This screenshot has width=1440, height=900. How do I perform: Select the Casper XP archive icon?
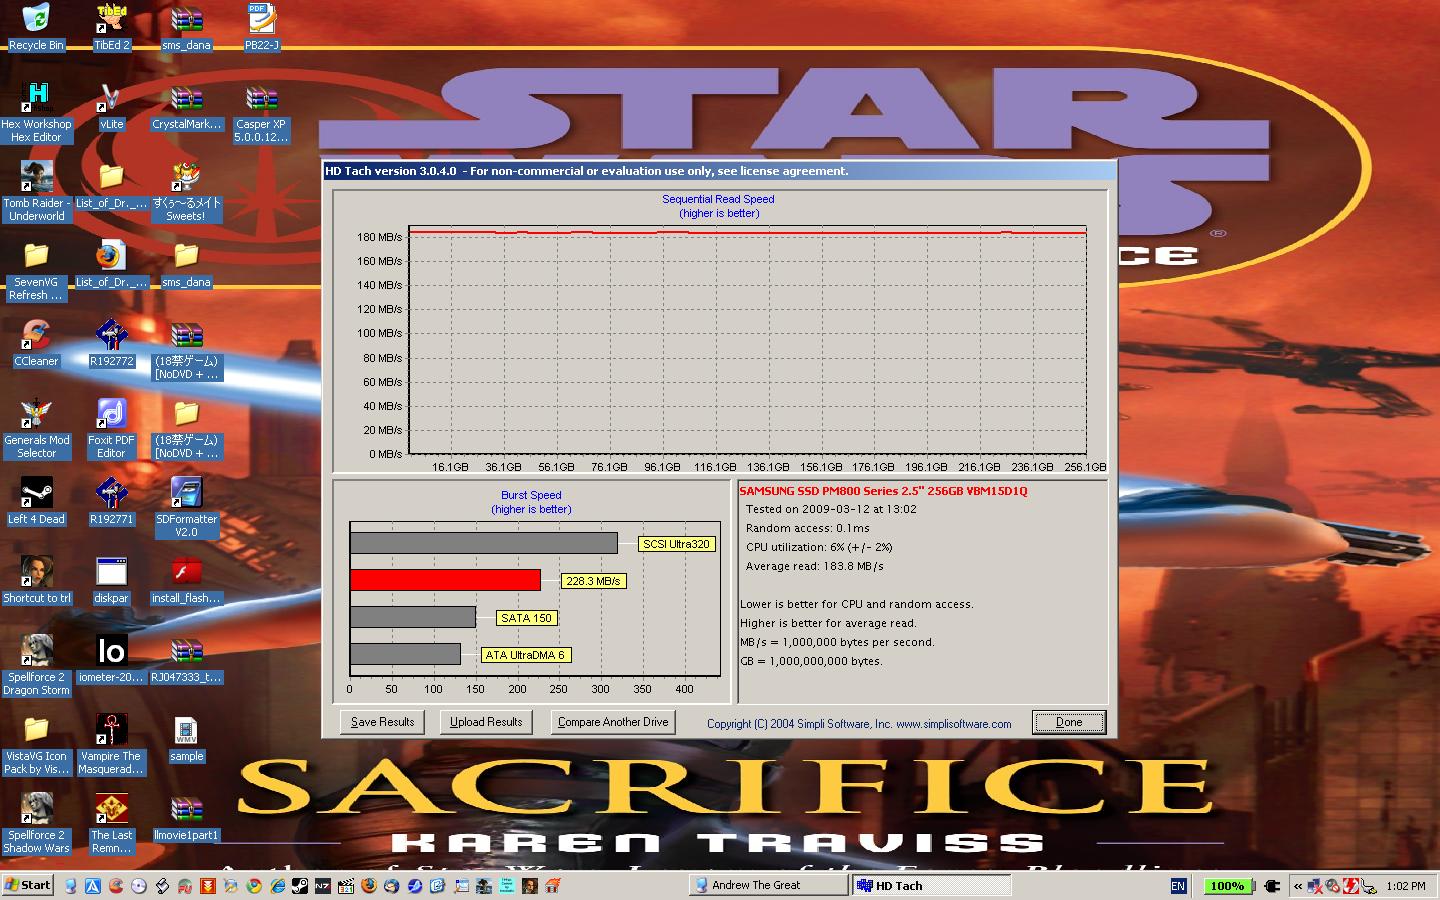click(x=261, y=112)
